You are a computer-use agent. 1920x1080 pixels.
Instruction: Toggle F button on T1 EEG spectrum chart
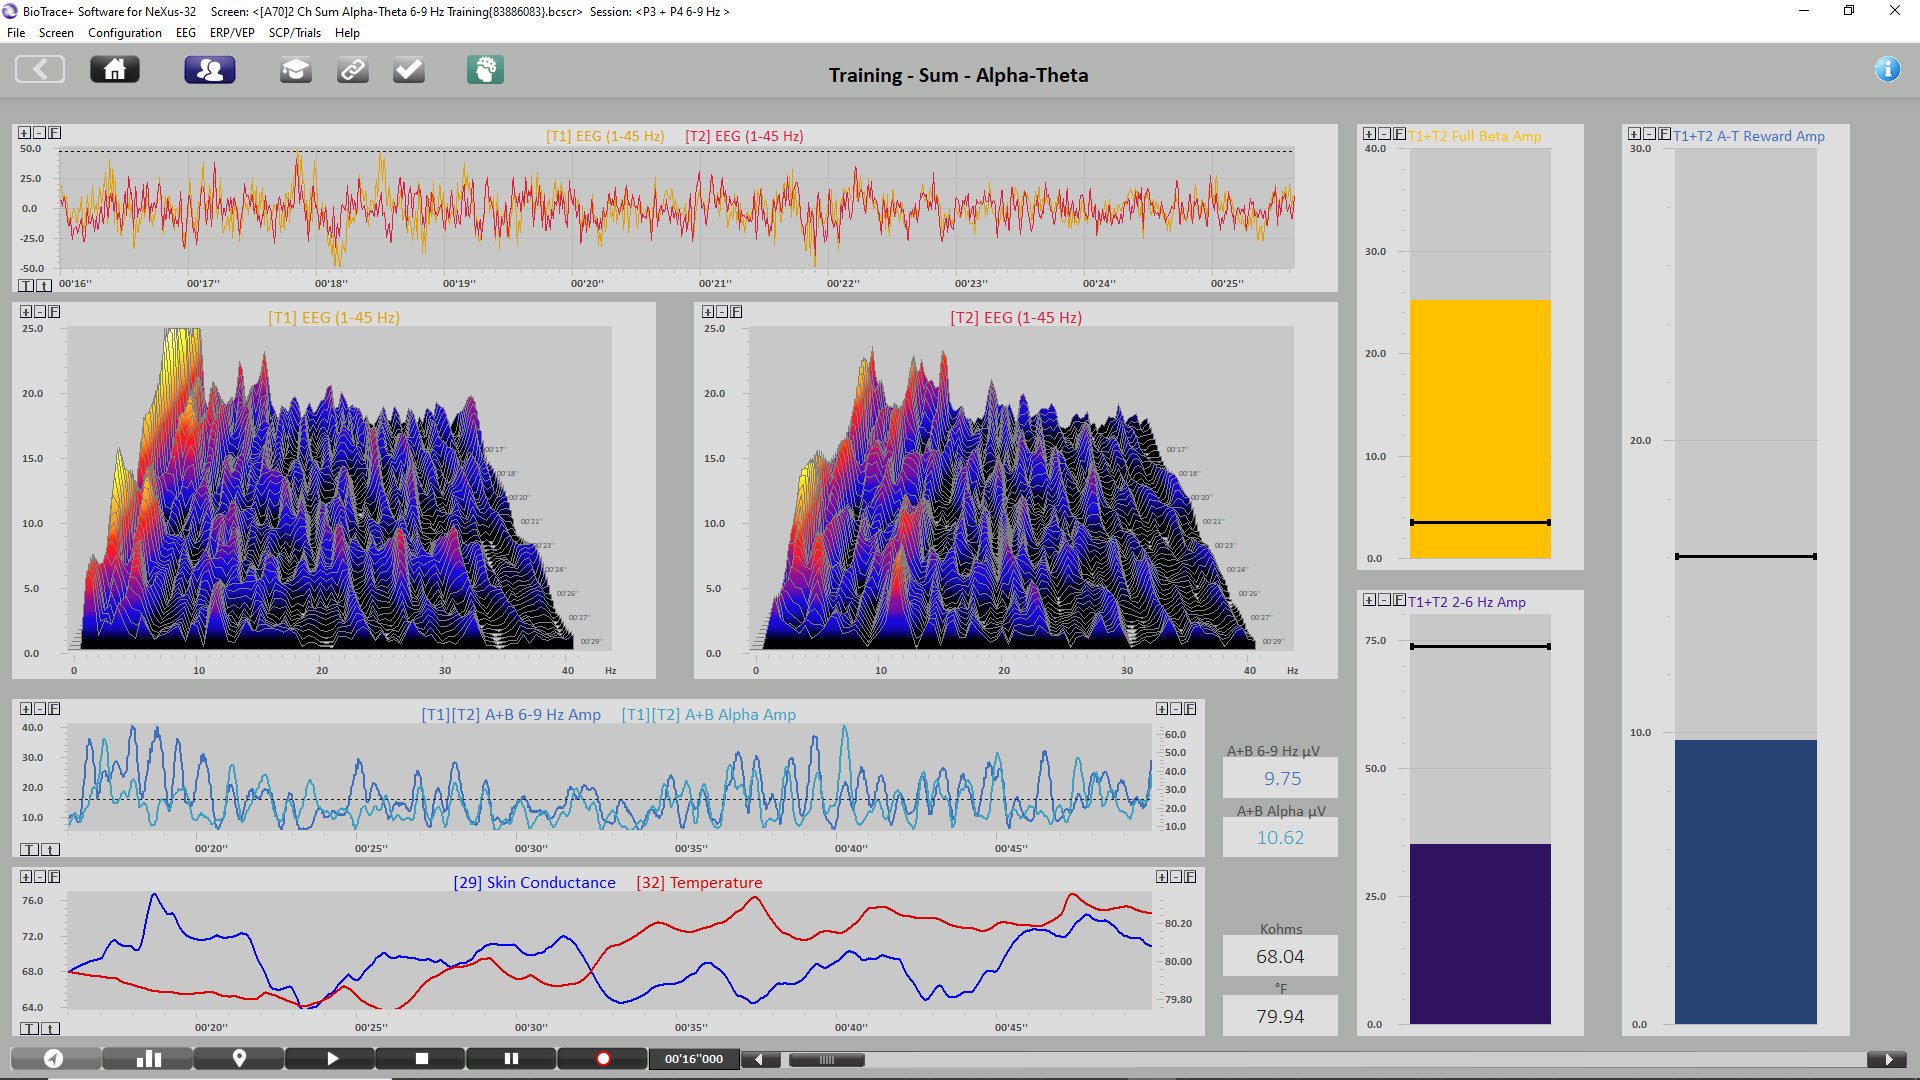[x=55, y=312]
